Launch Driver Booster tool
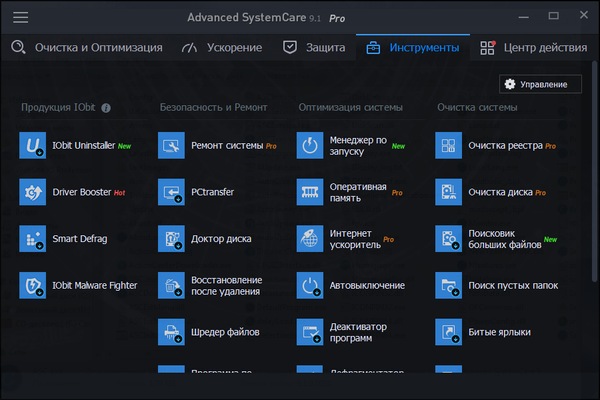Viewport: 600px width, 400px height. [33, 192]
